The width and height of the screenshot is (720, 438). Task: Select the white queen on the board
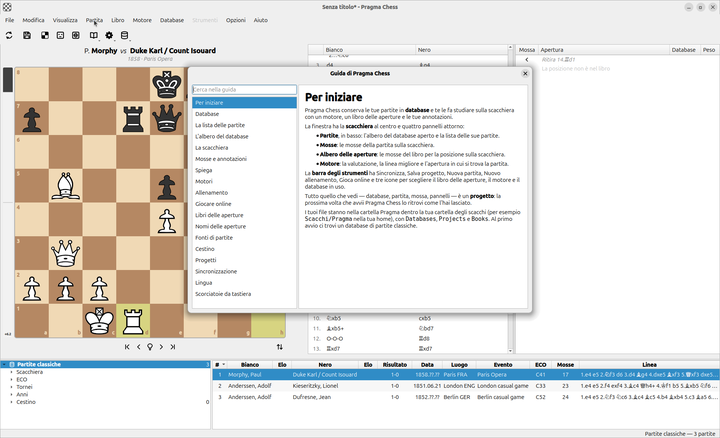(x=66, y=253)
